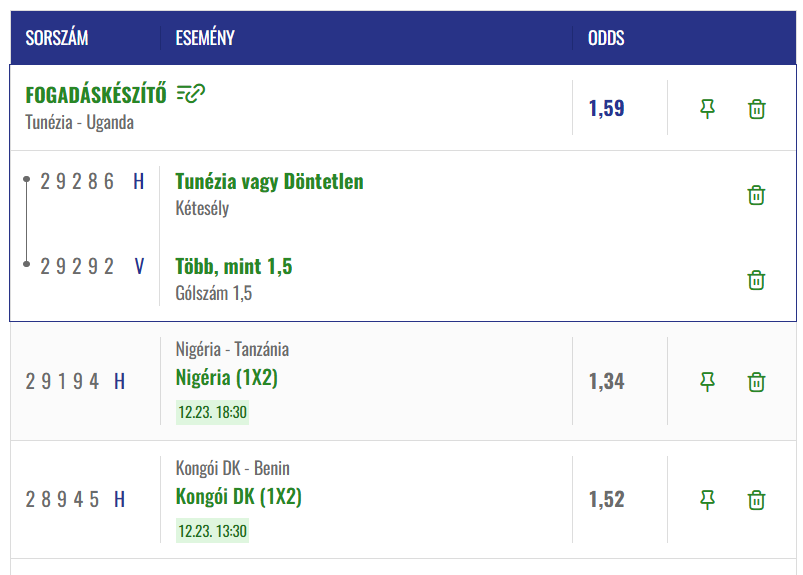Open the Nigéria (1X2) market
This screenshot has height=575, width=803.
(226, 378)
